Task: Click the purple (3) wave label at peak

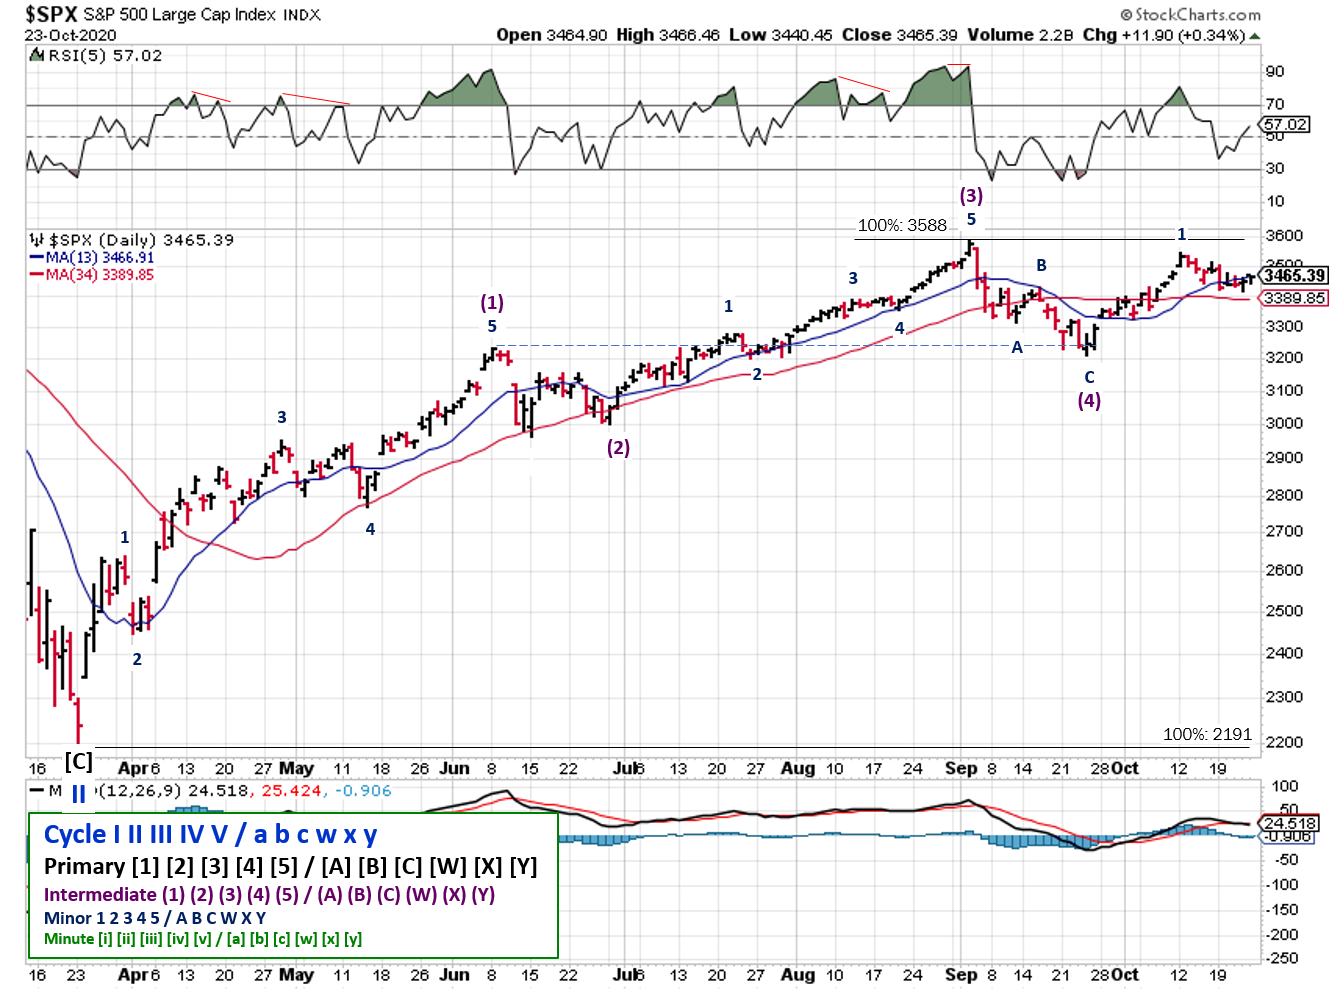Action: [x=971, y=195]
